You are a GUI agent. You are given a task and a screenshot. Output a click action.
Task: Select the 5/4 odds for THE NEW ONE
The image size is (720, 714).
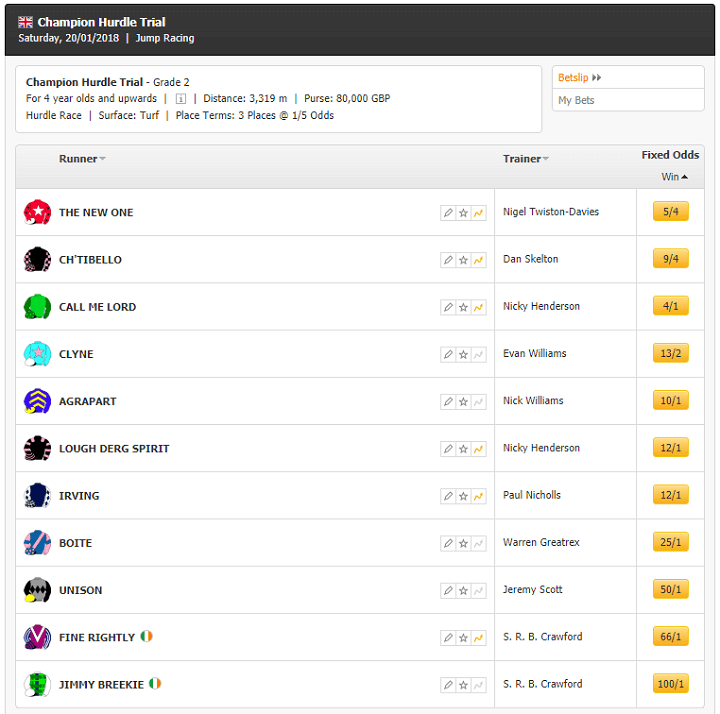coord(670,211)
